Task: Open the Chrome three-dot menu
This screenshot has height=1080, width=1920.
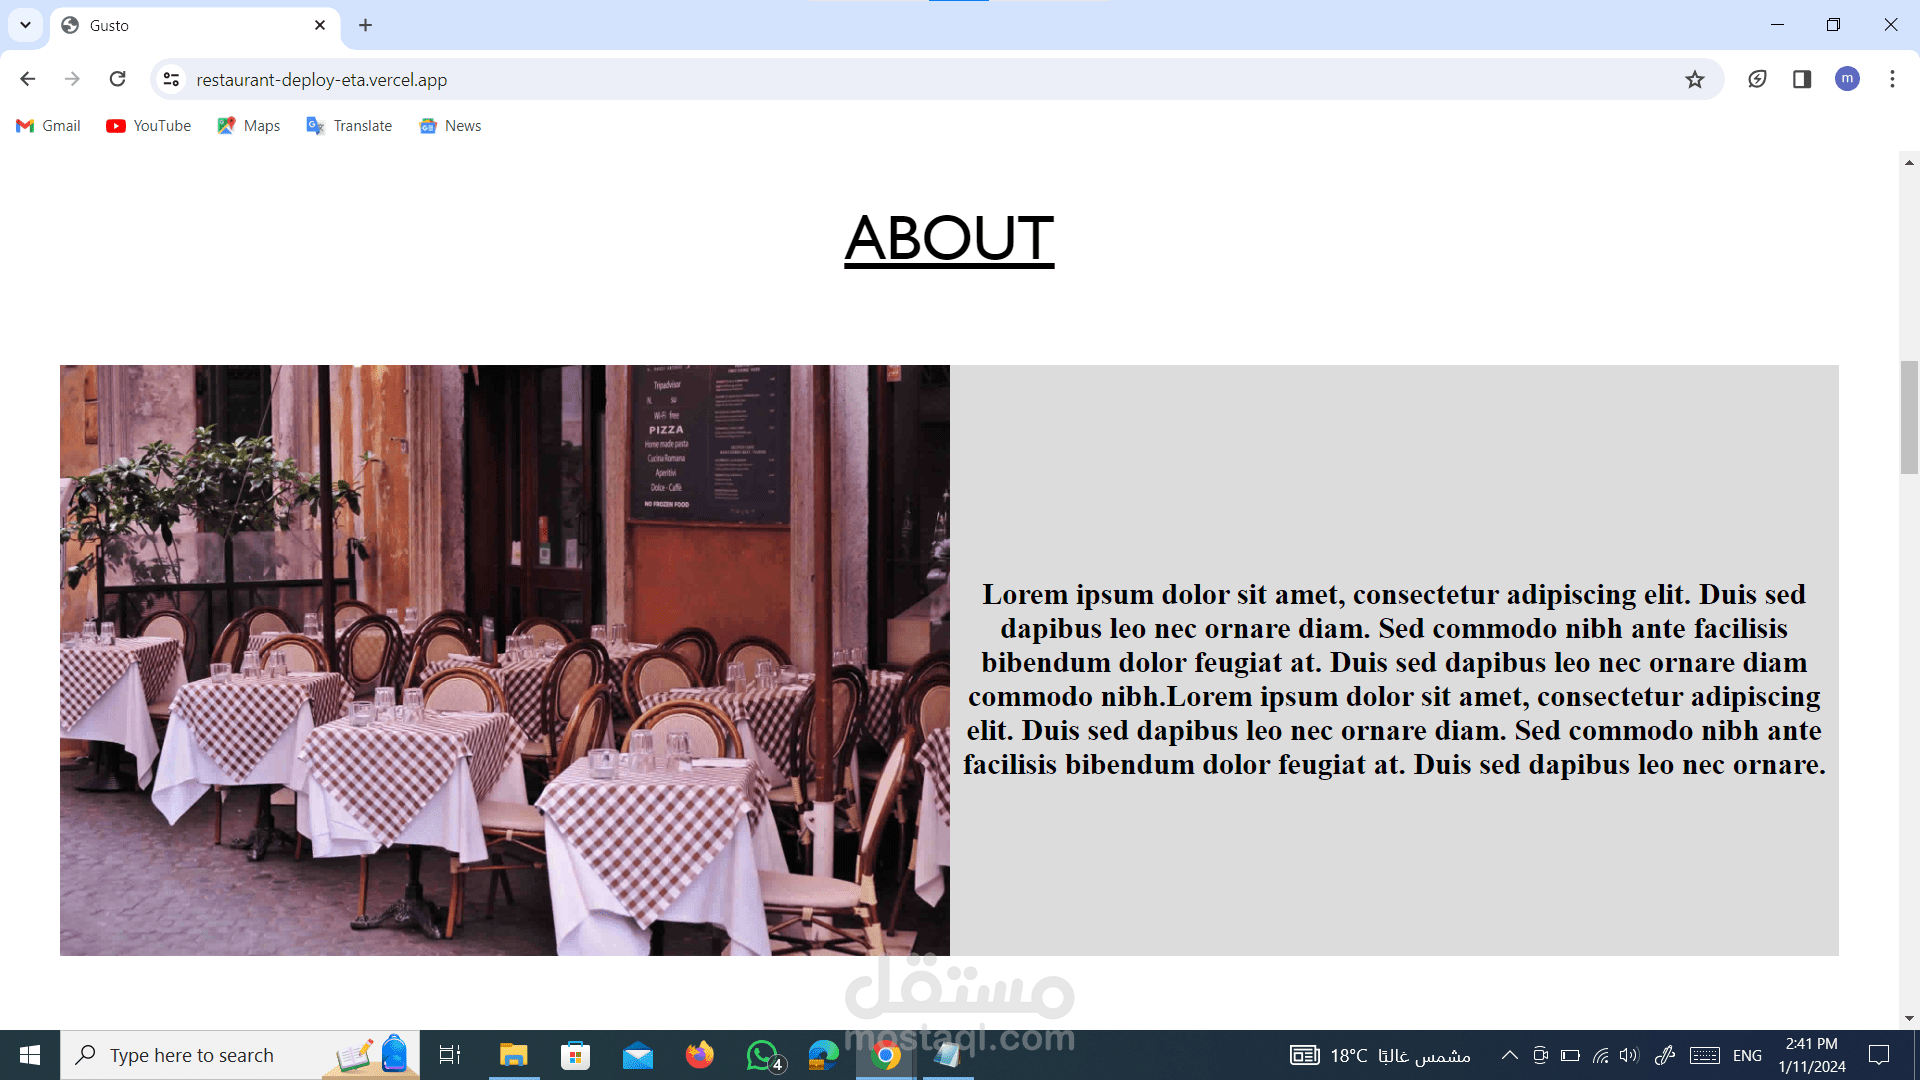Action: tap(1892, 79)
